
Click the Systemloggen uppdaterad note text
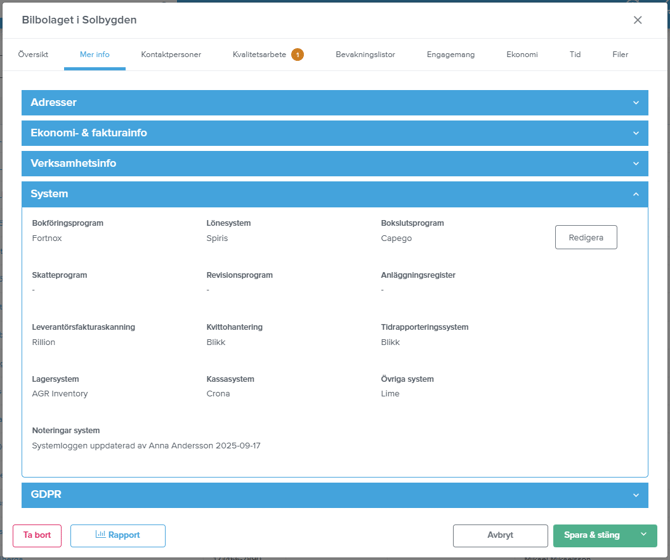146,446
